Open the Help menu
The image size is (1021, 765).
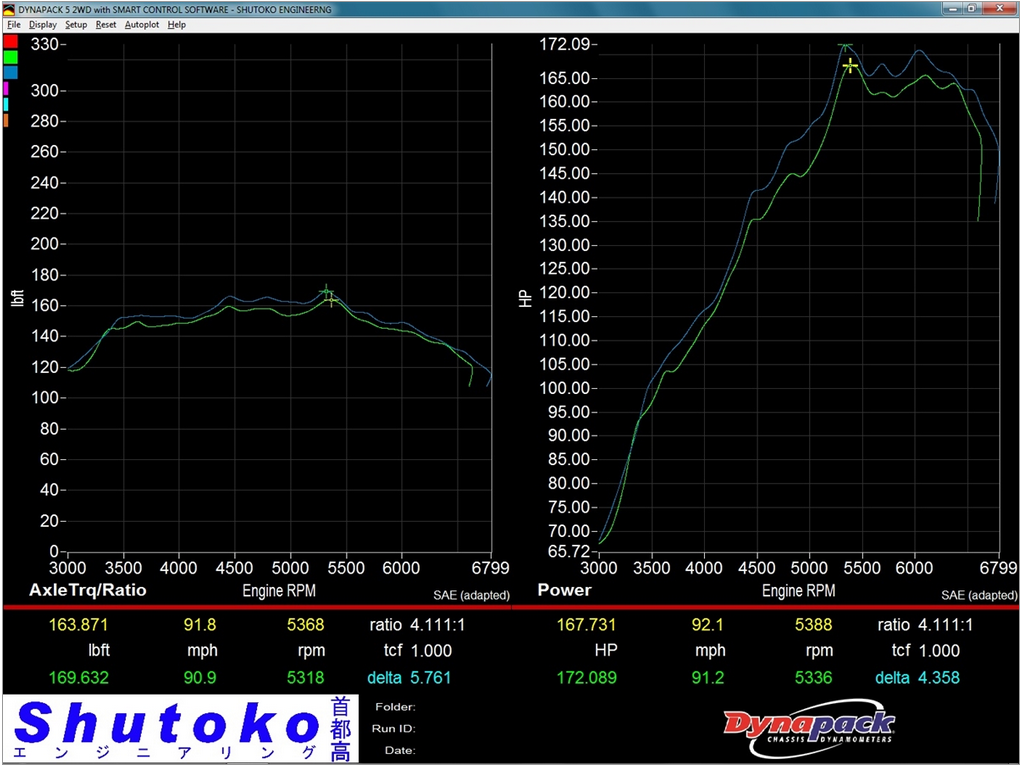[x=177, y=24]
